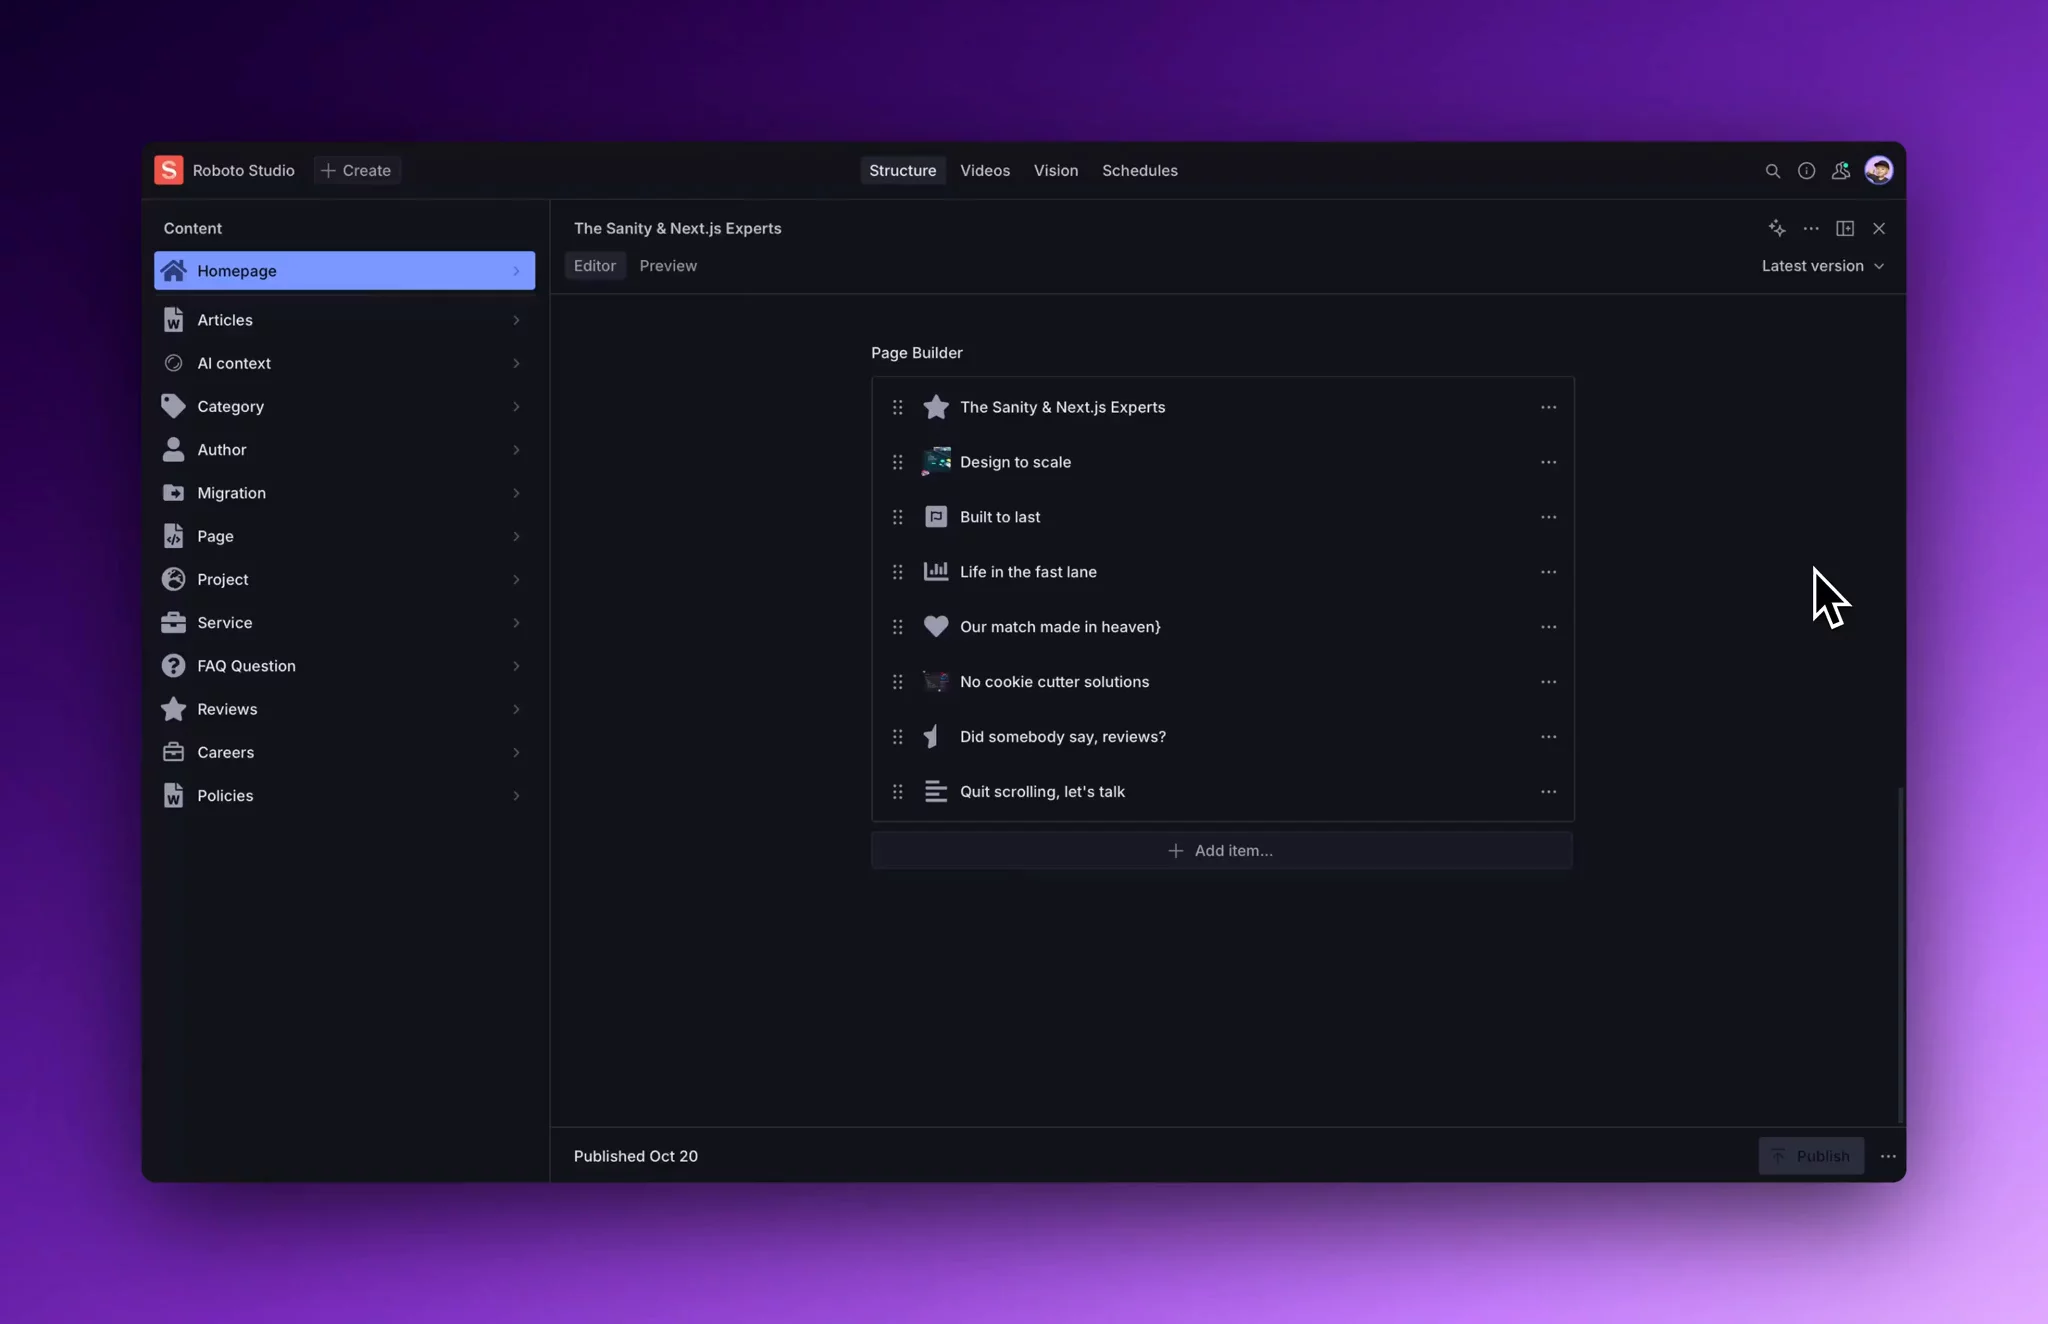Open options menu for Built to last

coord(1548,517)
